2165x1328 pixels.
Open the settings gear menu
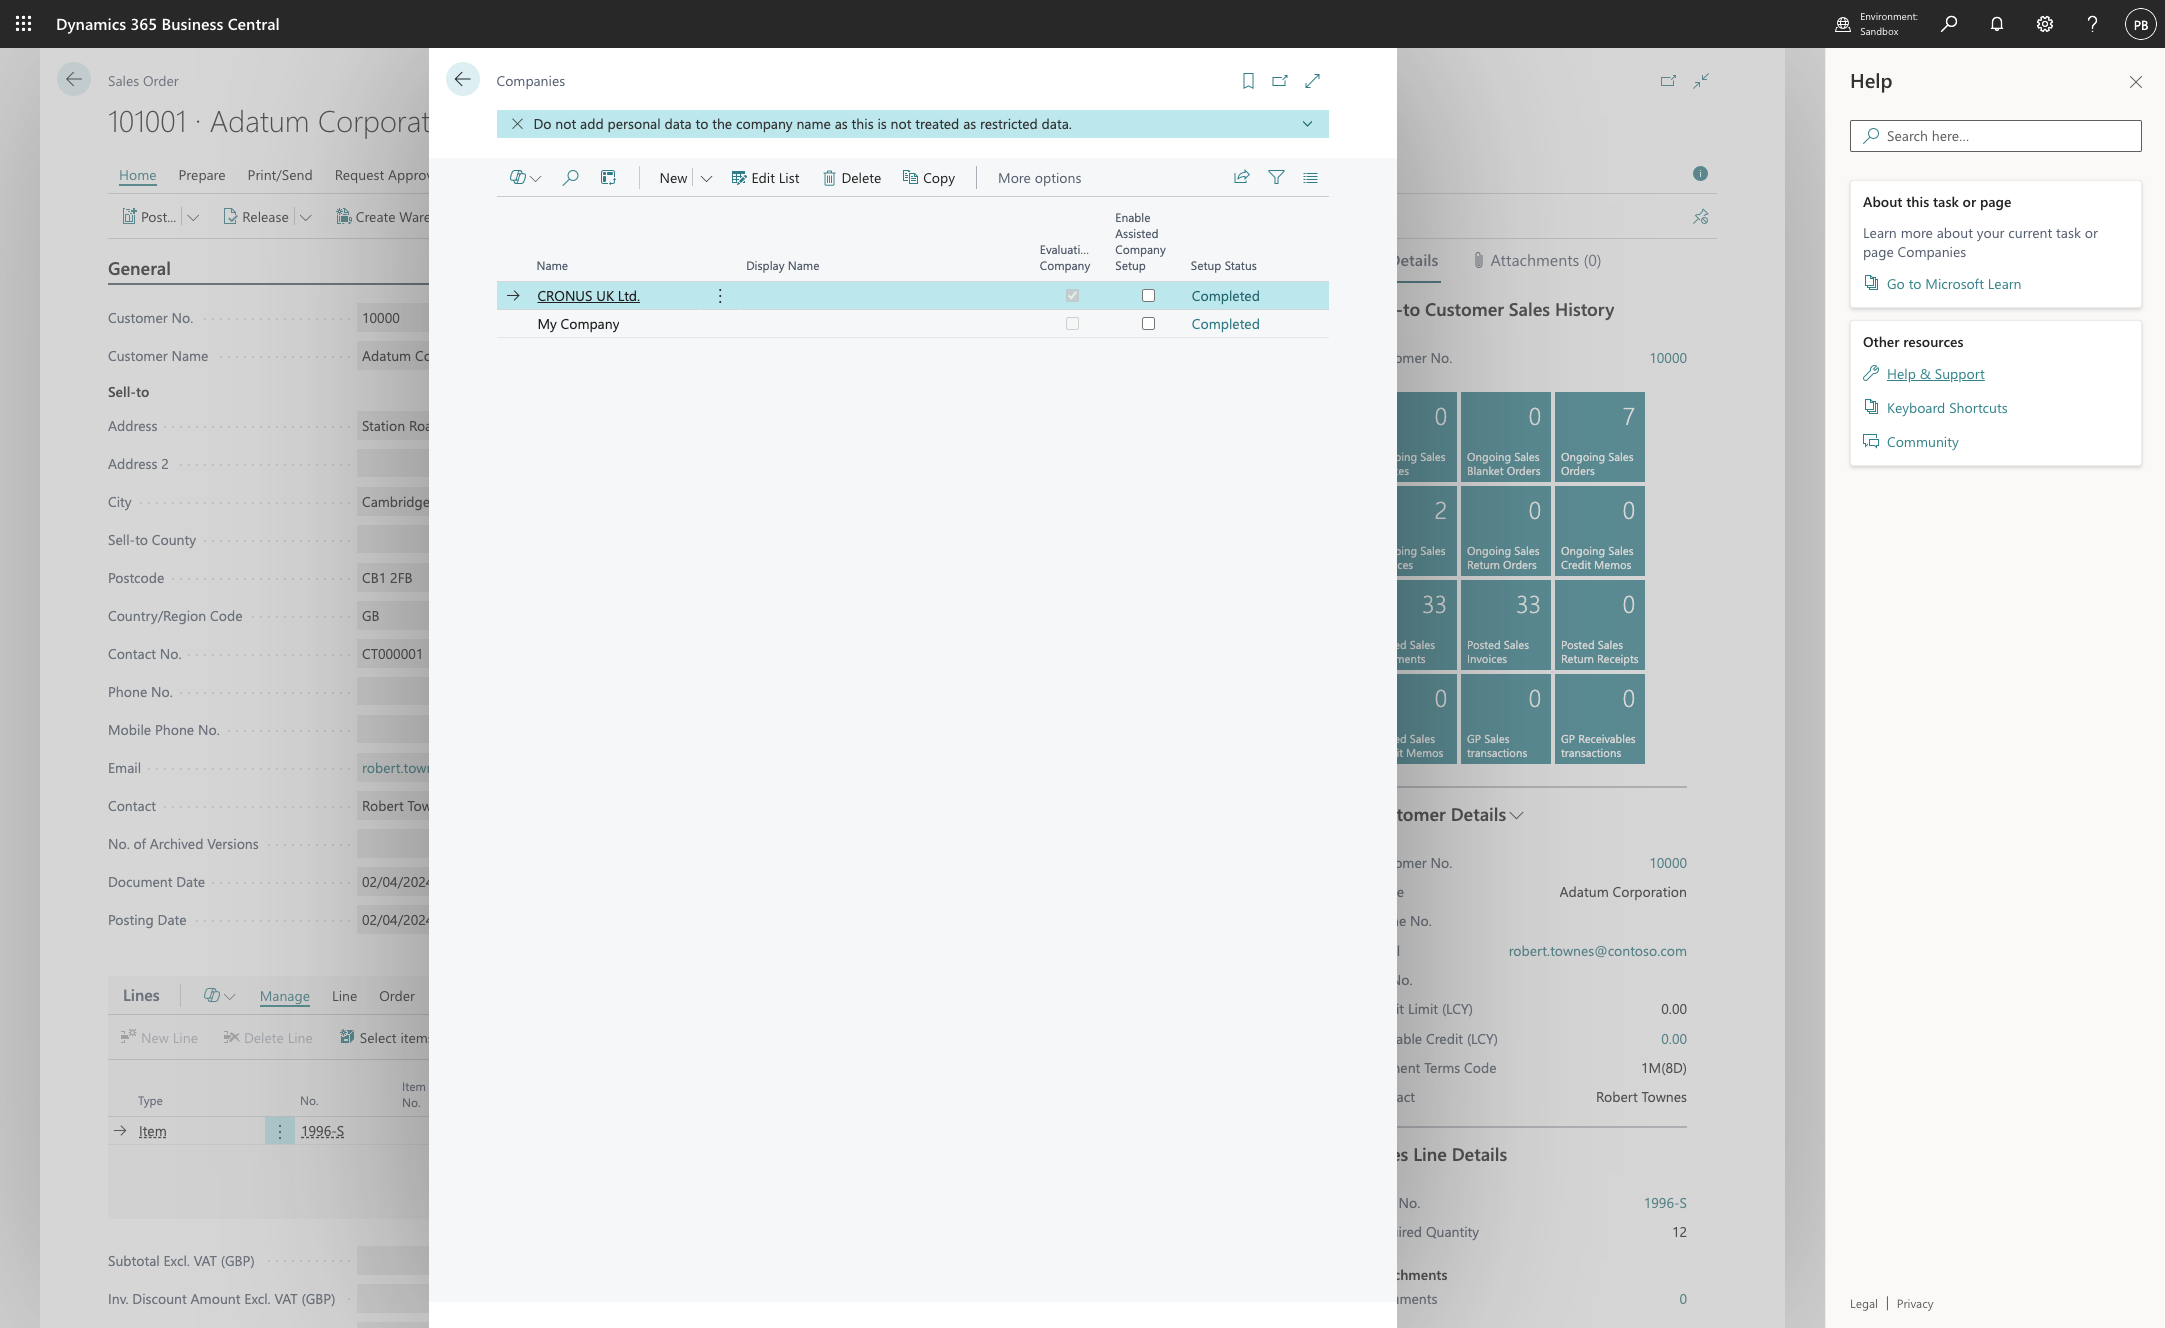coord(2044,24)
